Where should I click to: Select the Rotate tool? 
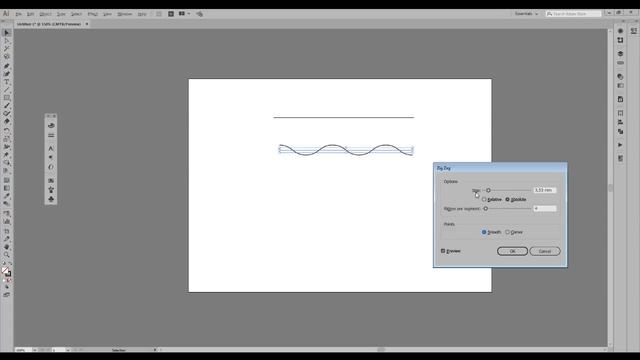[7, 131]
